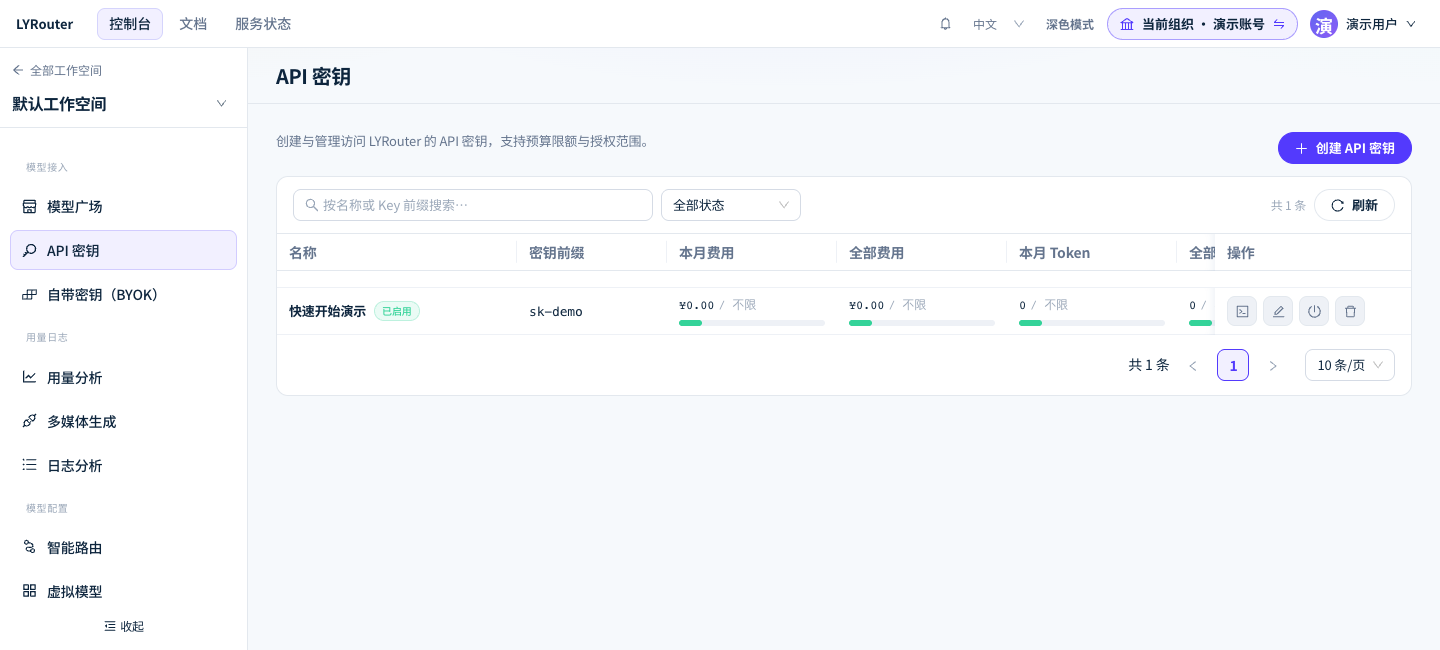Click the 创建 API 密钥 button
Viewport: 1440px width, 650px height.
[x=1344, y=148]
